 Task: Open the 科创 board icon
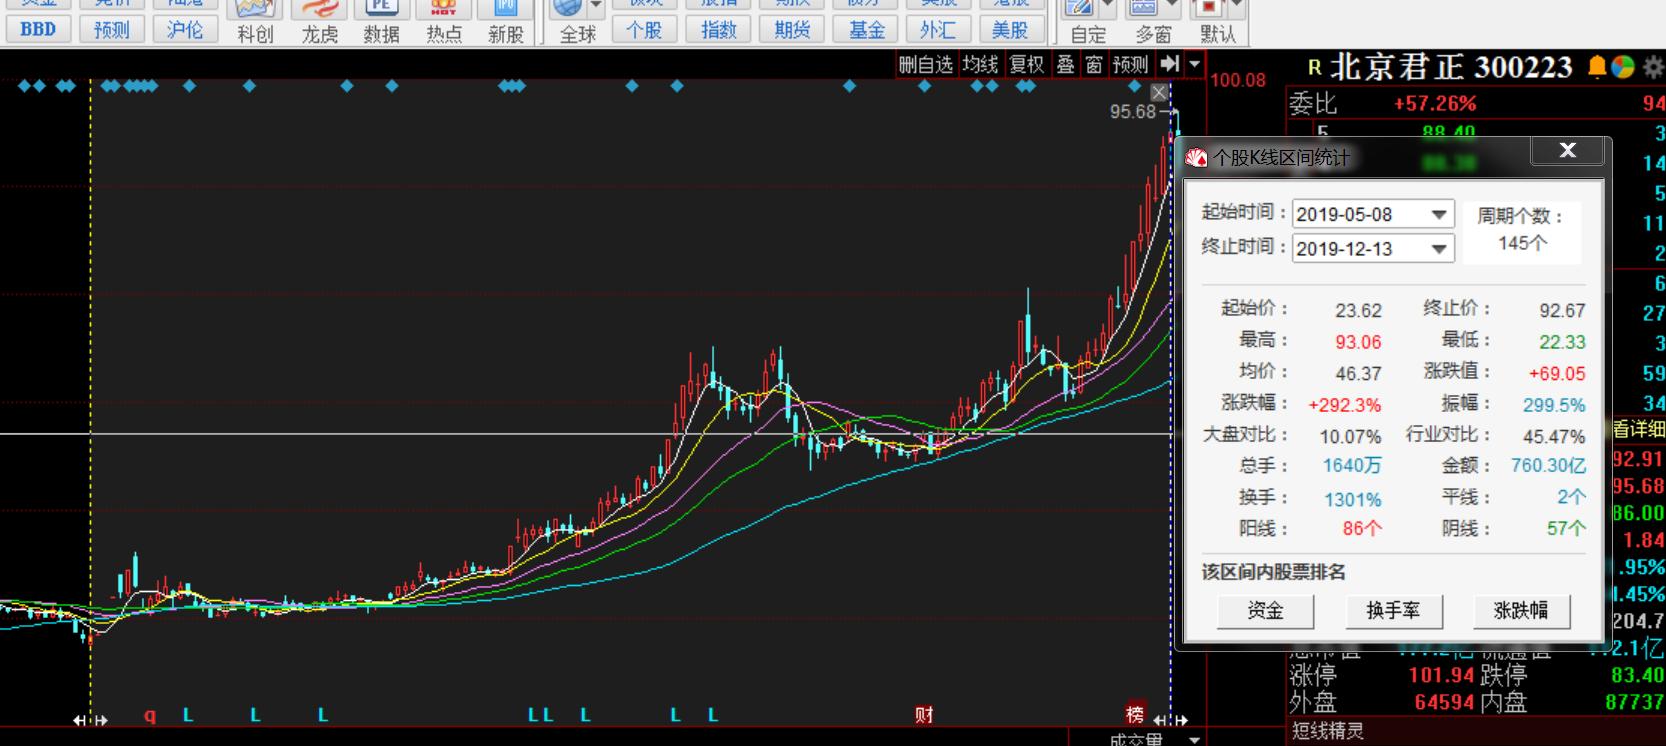click(x=255, y=21)
